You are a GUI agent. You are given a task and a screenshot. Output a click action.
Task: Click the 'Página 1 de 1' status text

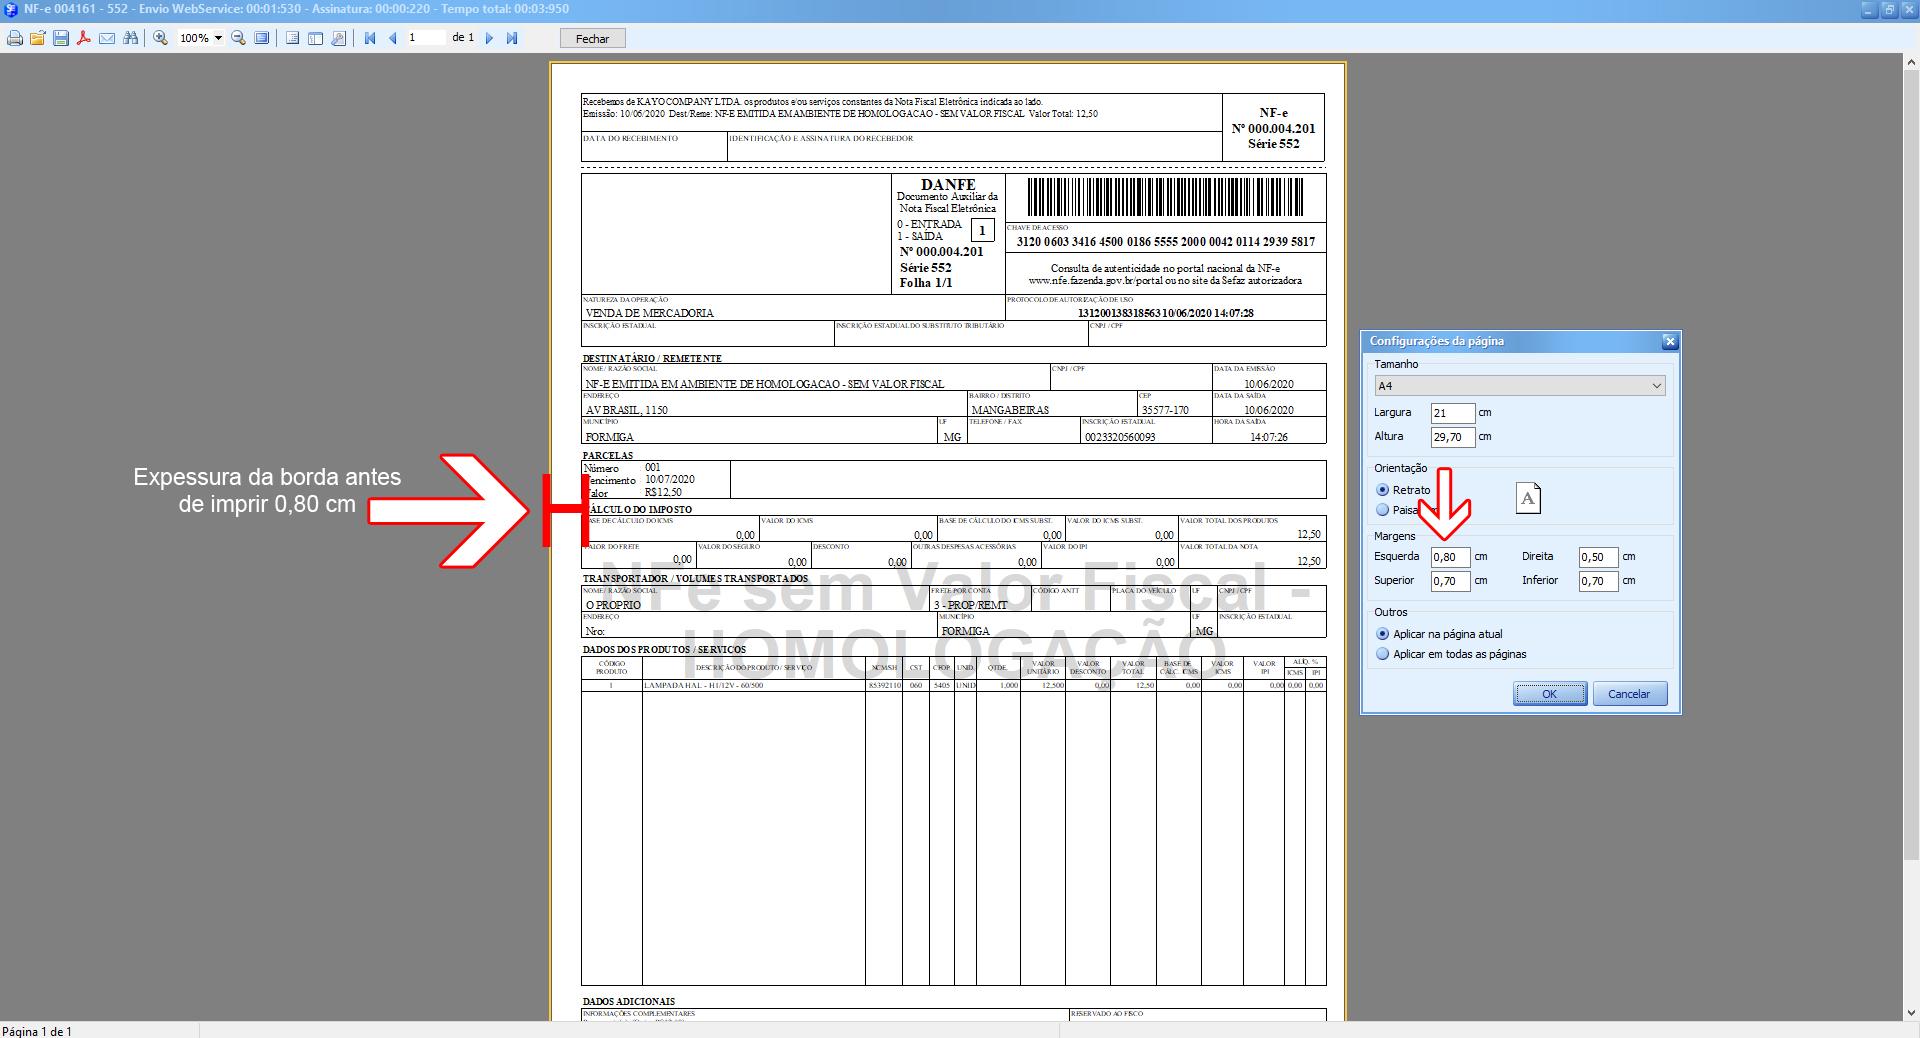click(37, 1031)
